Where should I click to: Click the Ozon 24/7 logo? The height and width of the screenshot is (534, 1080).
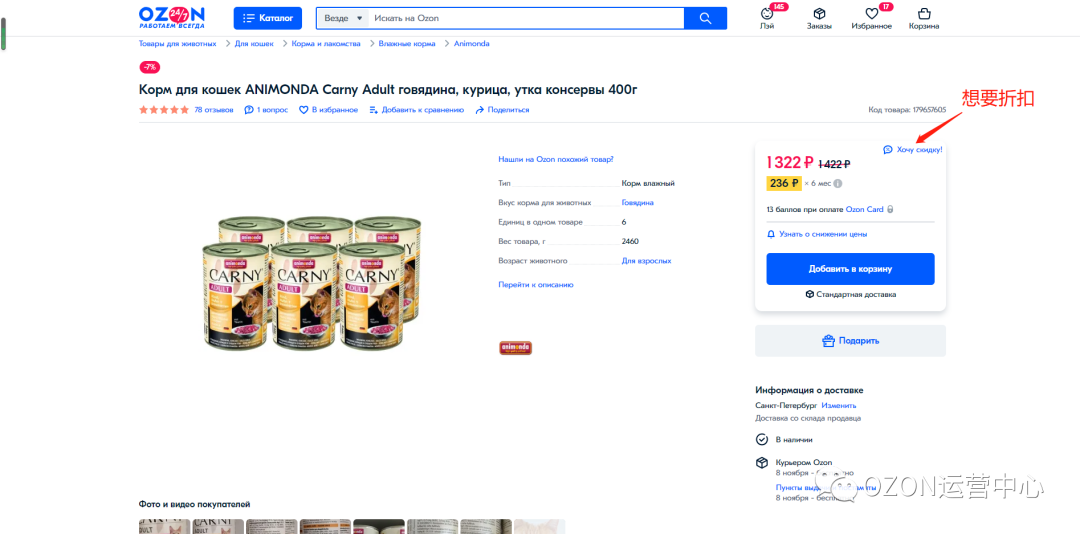point(172,17)
